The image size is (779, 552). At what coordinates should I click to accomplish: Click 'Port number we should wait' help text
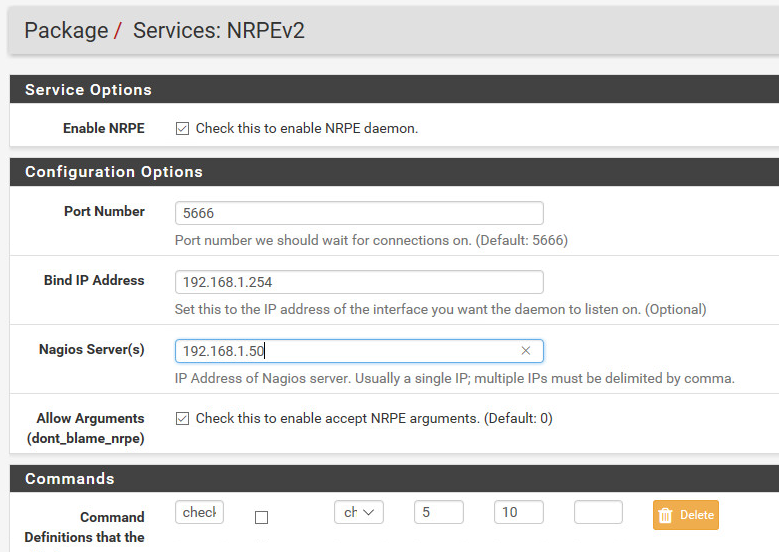[x=371, y=240]
